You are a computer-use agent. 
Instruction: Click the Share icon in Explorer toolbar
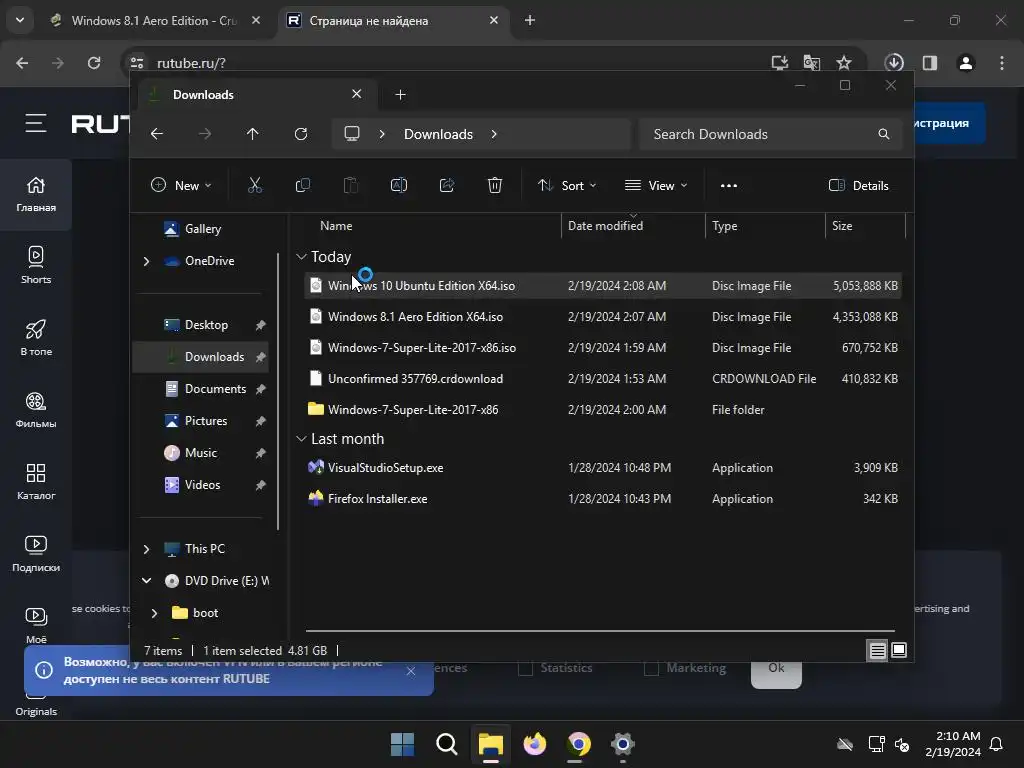pos(447,185)
